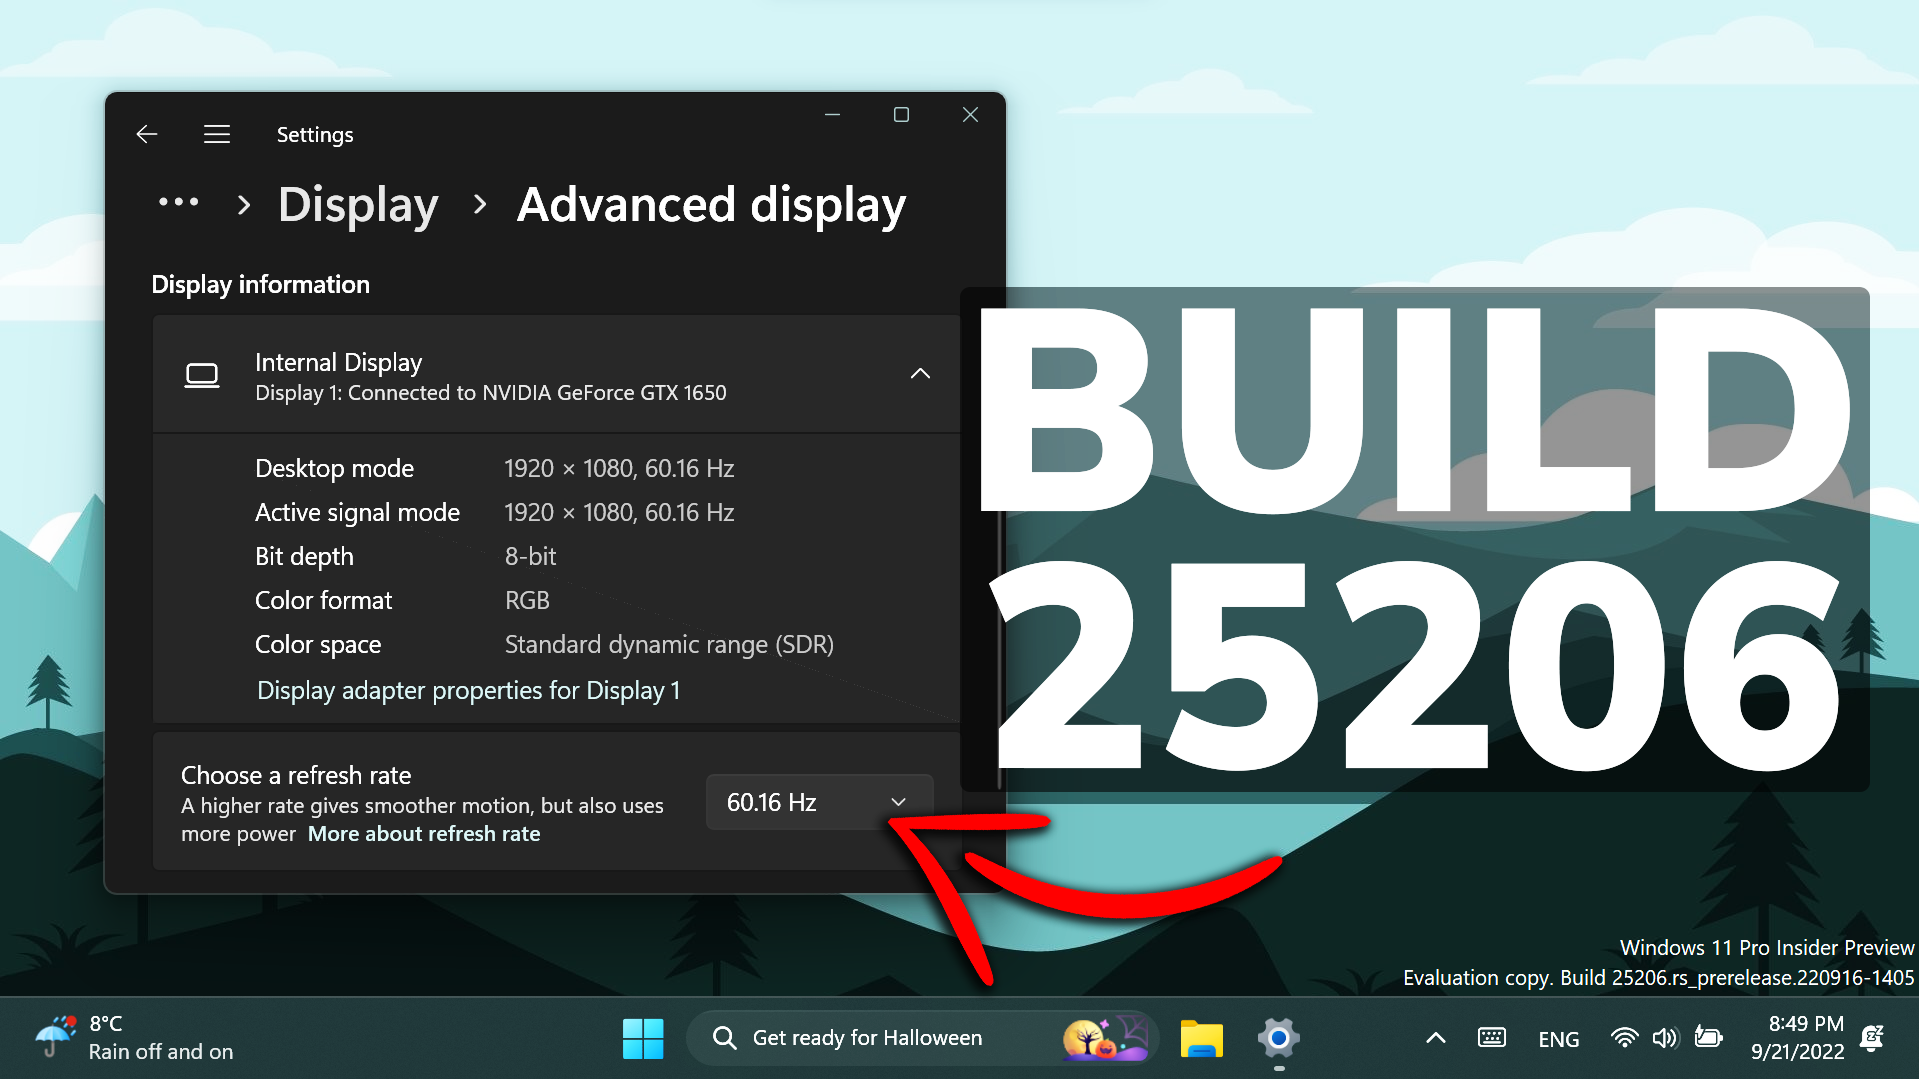
Task: Expand hidden icons in system tray
Action: tap(1435, 1038)
